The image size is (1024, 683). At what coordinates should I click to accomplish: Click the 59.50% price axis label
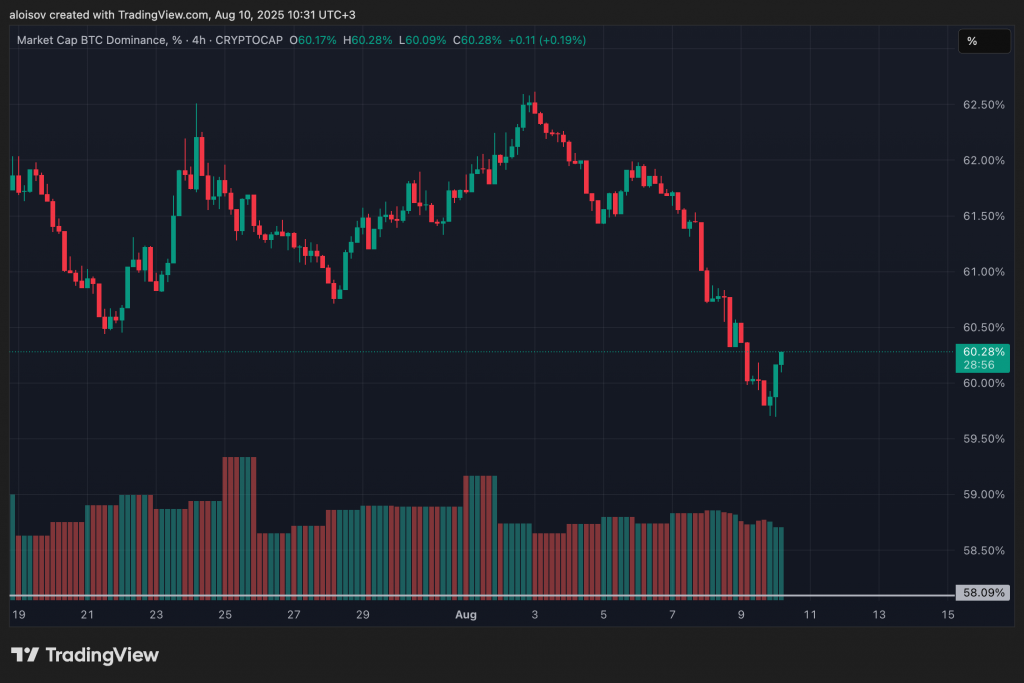pos(984,439)
